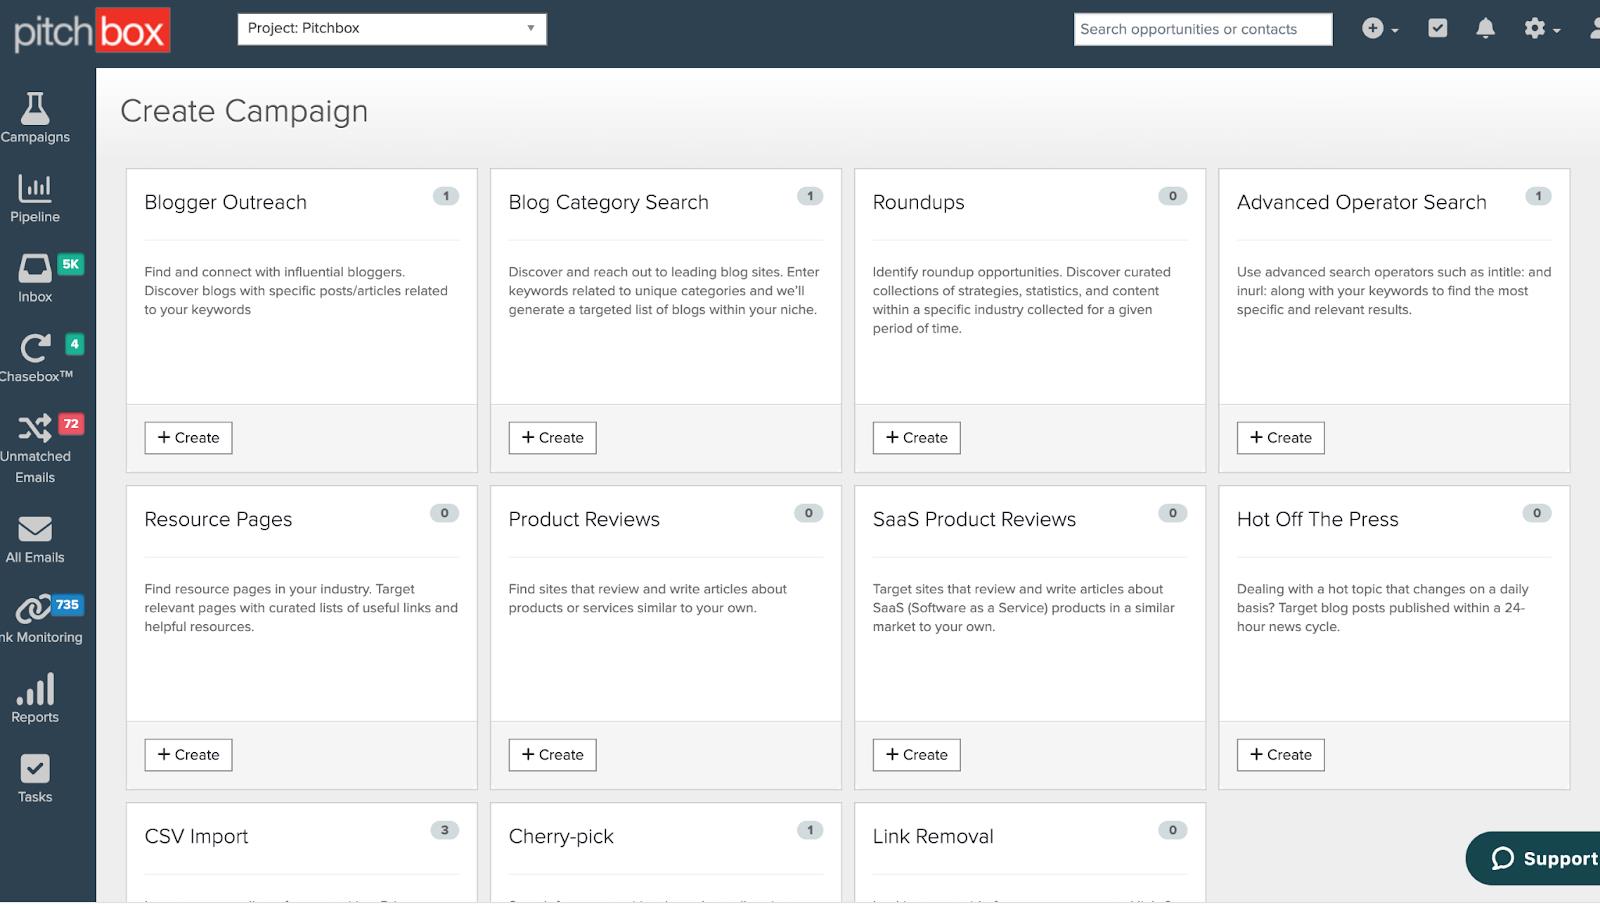The image size is (1600, 909).
Task: Select the SaaS Product Reviews title
Action: tap(974, 519)
